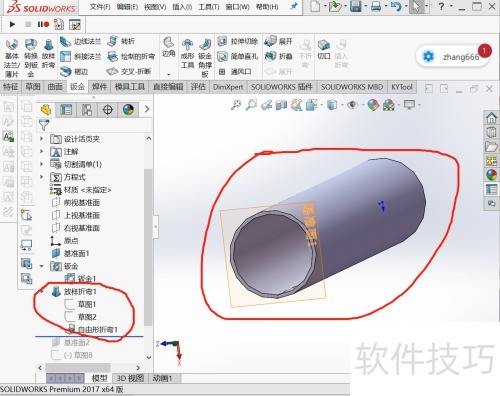500x396 pixels.
Task: Expand the 设计活页夹 tree node
Action: (42, 138)
